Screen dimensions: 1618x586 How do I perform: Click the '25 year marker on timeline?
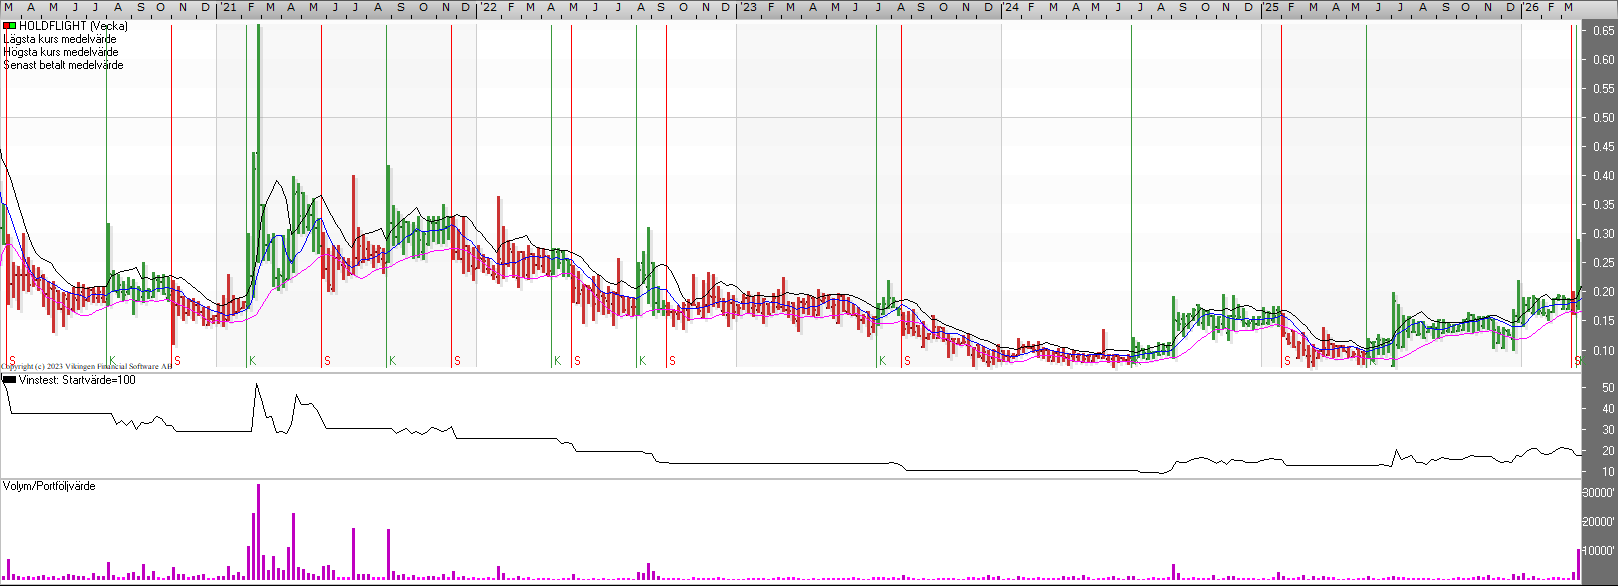tap(1270, 8)
